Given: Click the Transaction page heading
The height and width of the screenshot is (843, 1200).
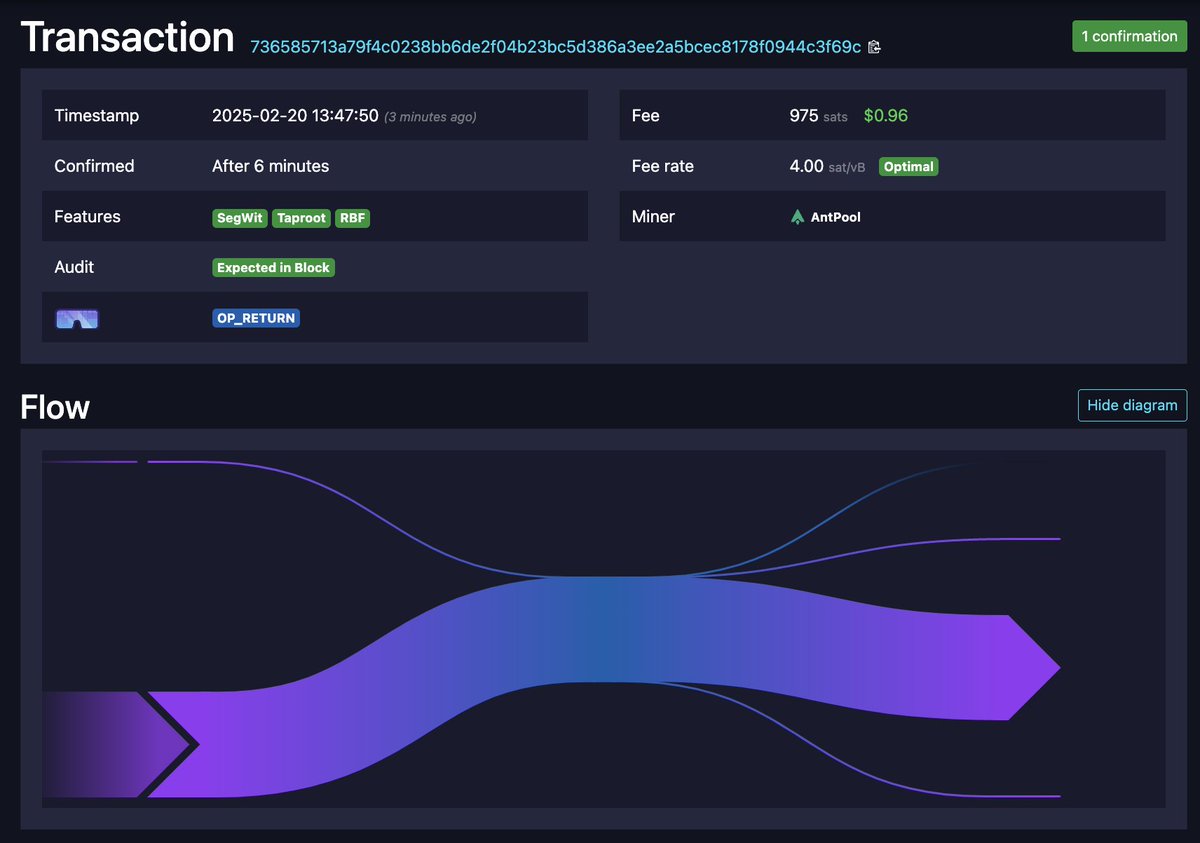Looking at the screenshot, I should point(127,37).
